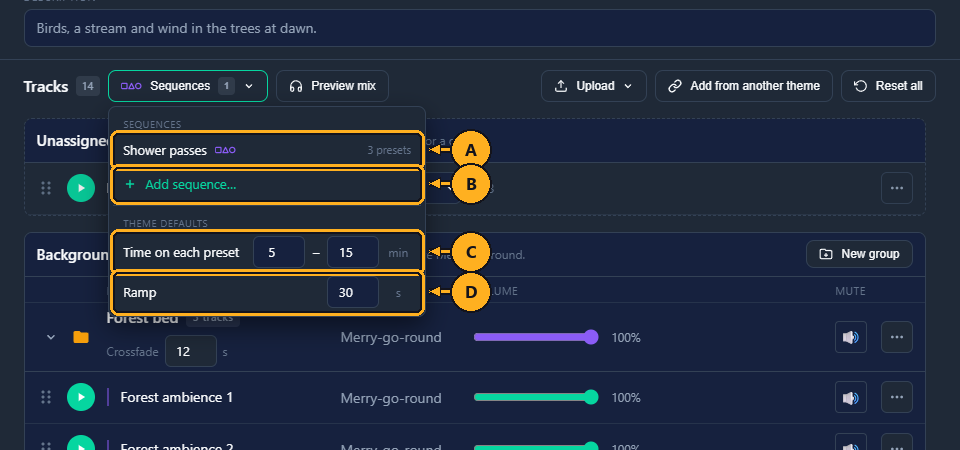This screenshot has width=960, height=450.
Task: Click the Preview mix button
Action: (332, 86)
